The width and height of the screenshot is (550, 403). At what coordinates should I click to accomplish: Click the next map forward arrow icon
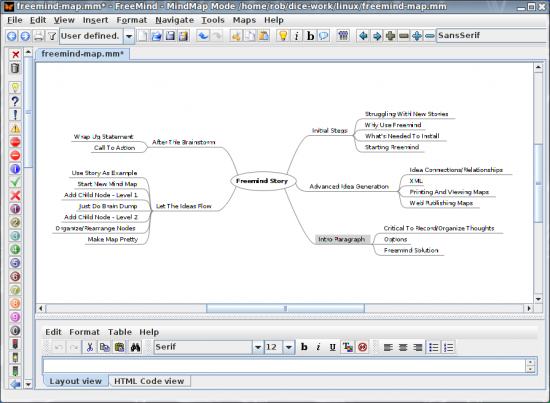click(25, 36)
